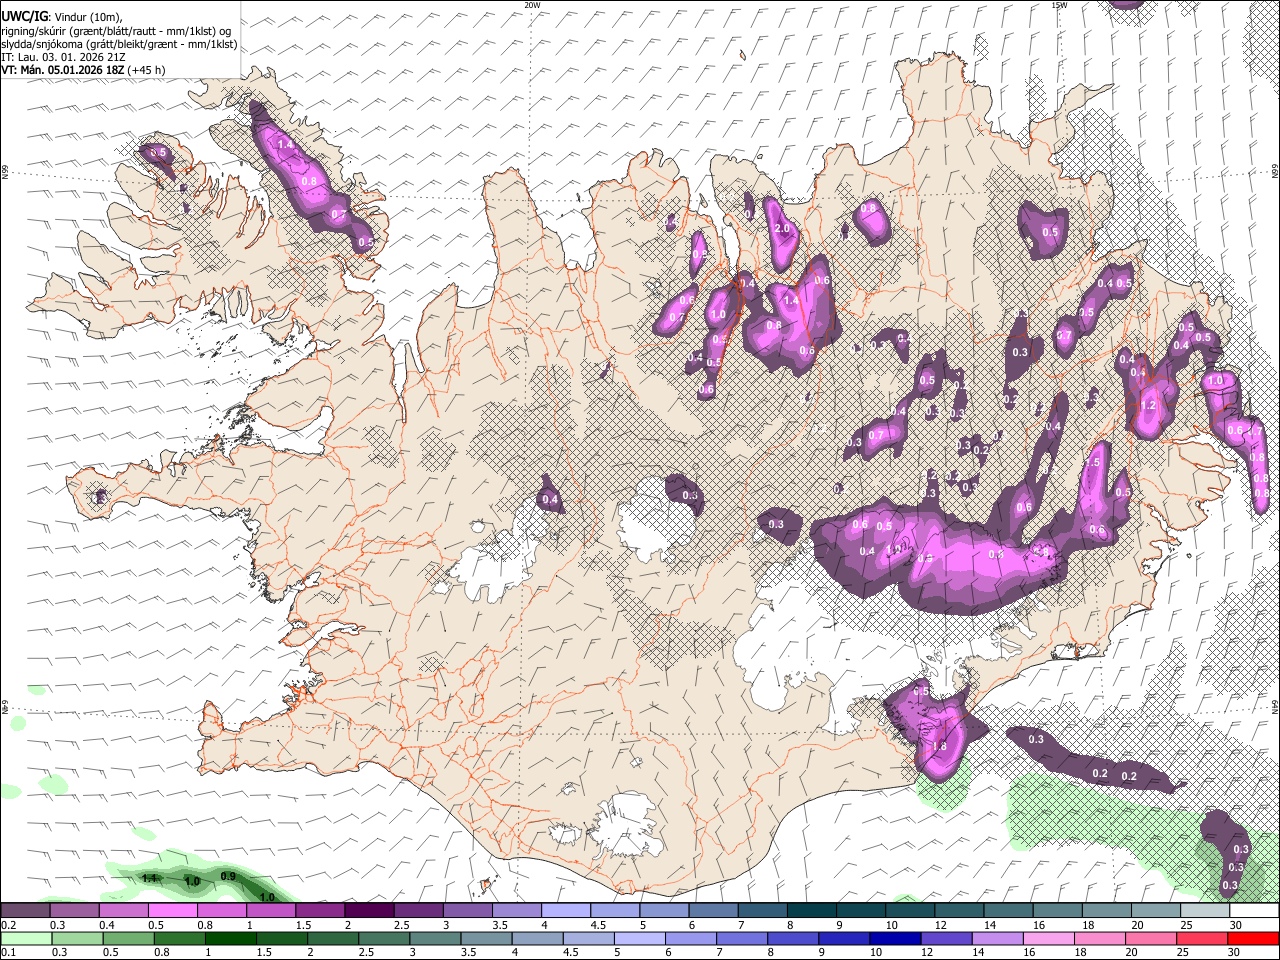
Task: Select the pale green 0.1 rain legend swatch
Action: click(x=24, y=938)
